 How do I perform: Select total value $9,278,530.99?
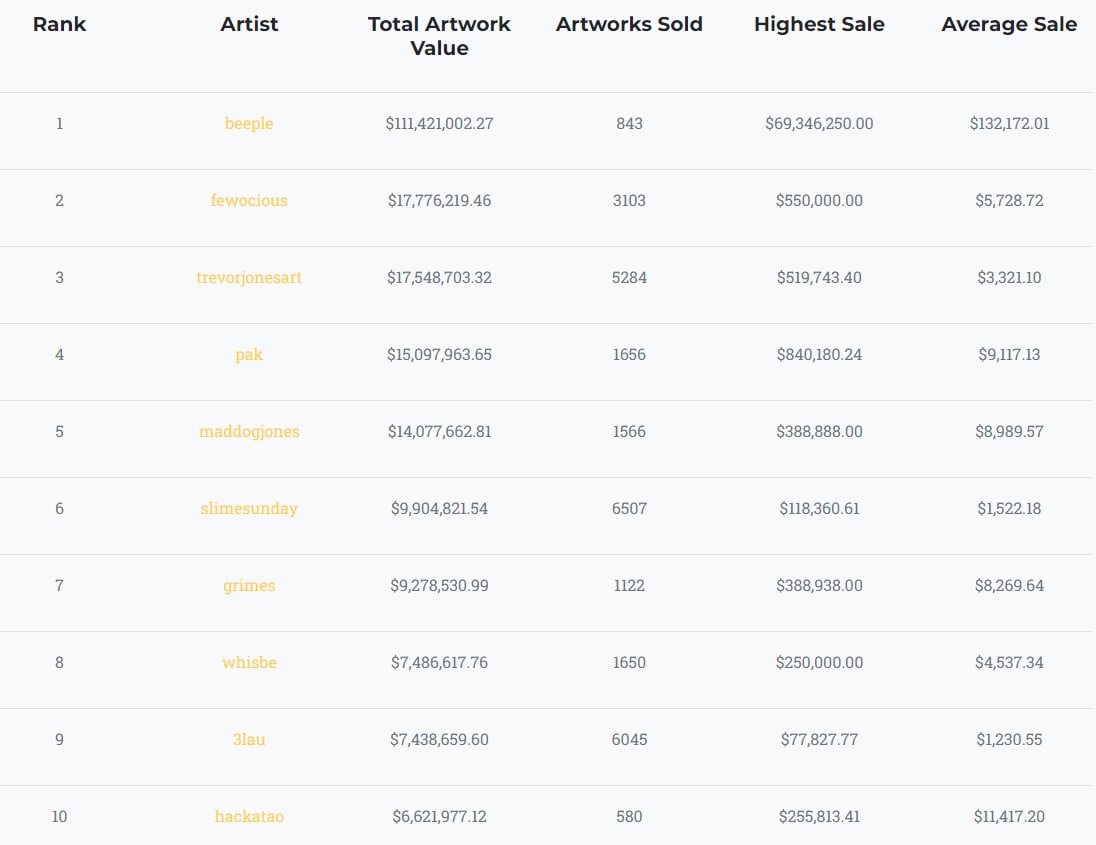pyautogui.click(x=439, y=585)
